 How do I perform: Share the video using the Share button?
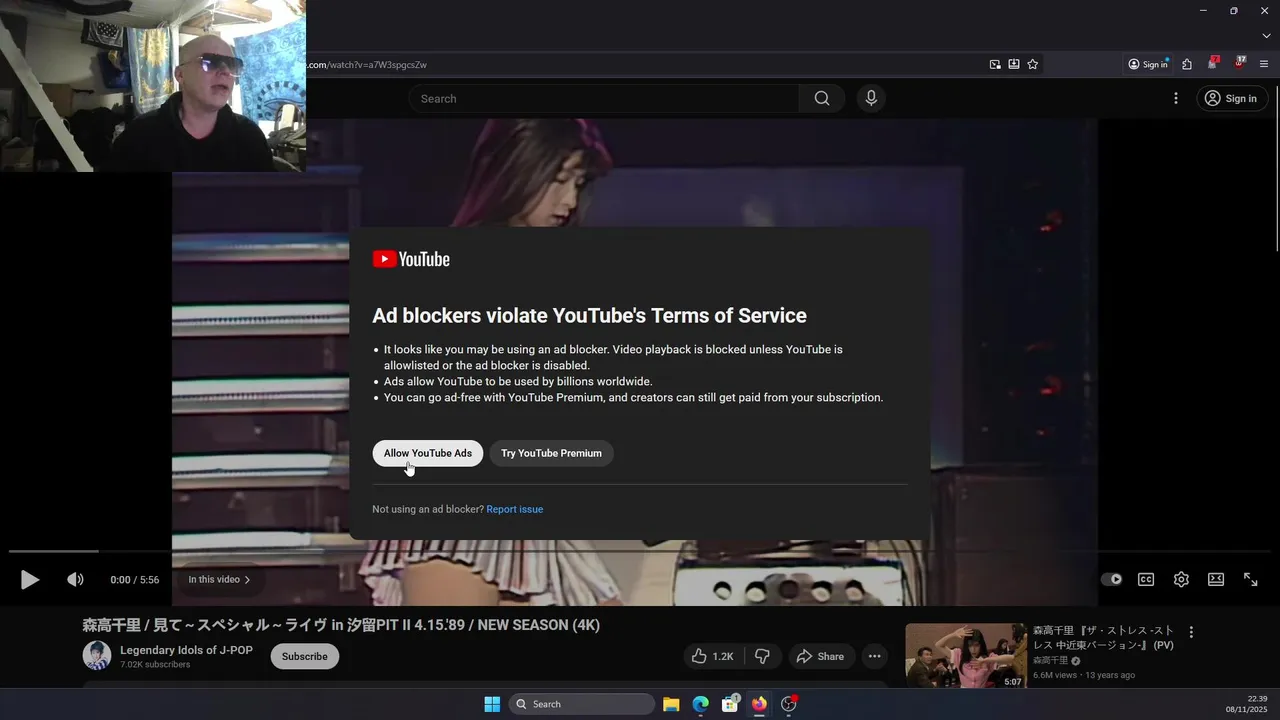pos(820,656)
